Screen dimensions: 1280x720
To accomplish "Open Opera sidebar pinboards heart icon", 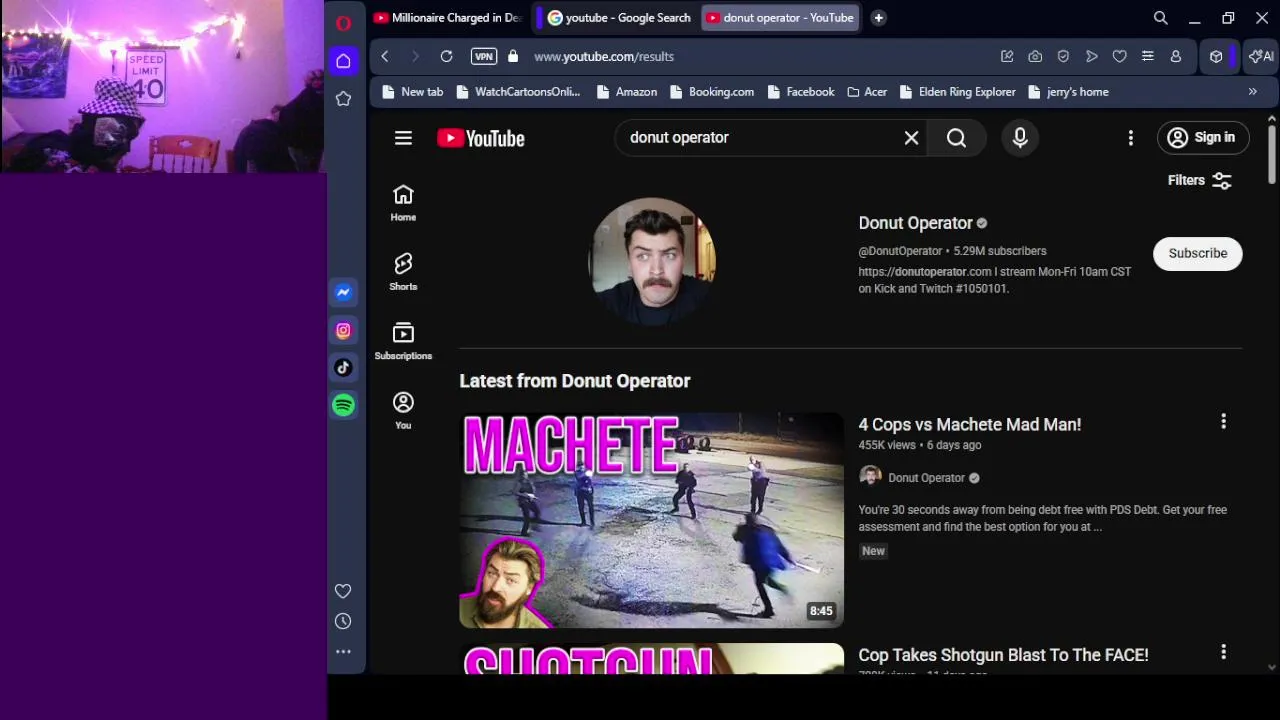I will coord(343,591).
